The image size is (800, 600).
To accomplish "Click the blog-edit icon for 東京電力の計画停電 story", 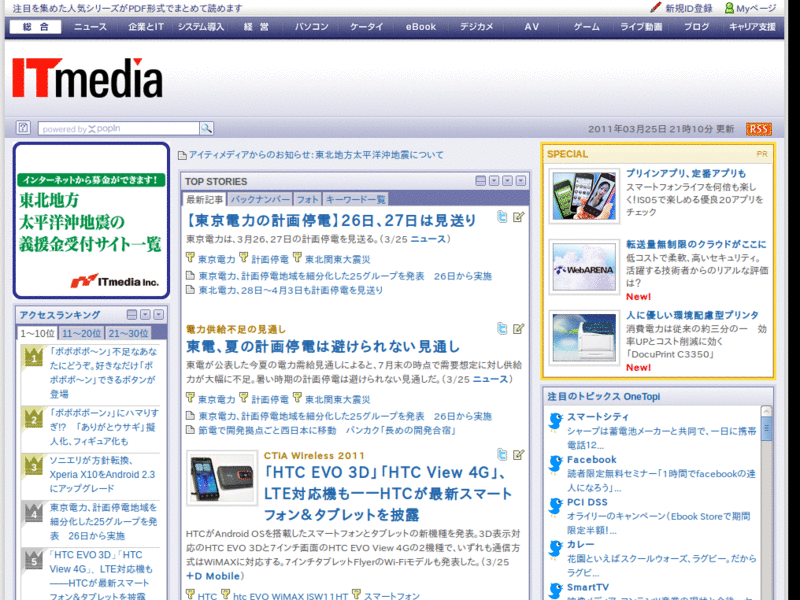I will (x=518, y=217).
